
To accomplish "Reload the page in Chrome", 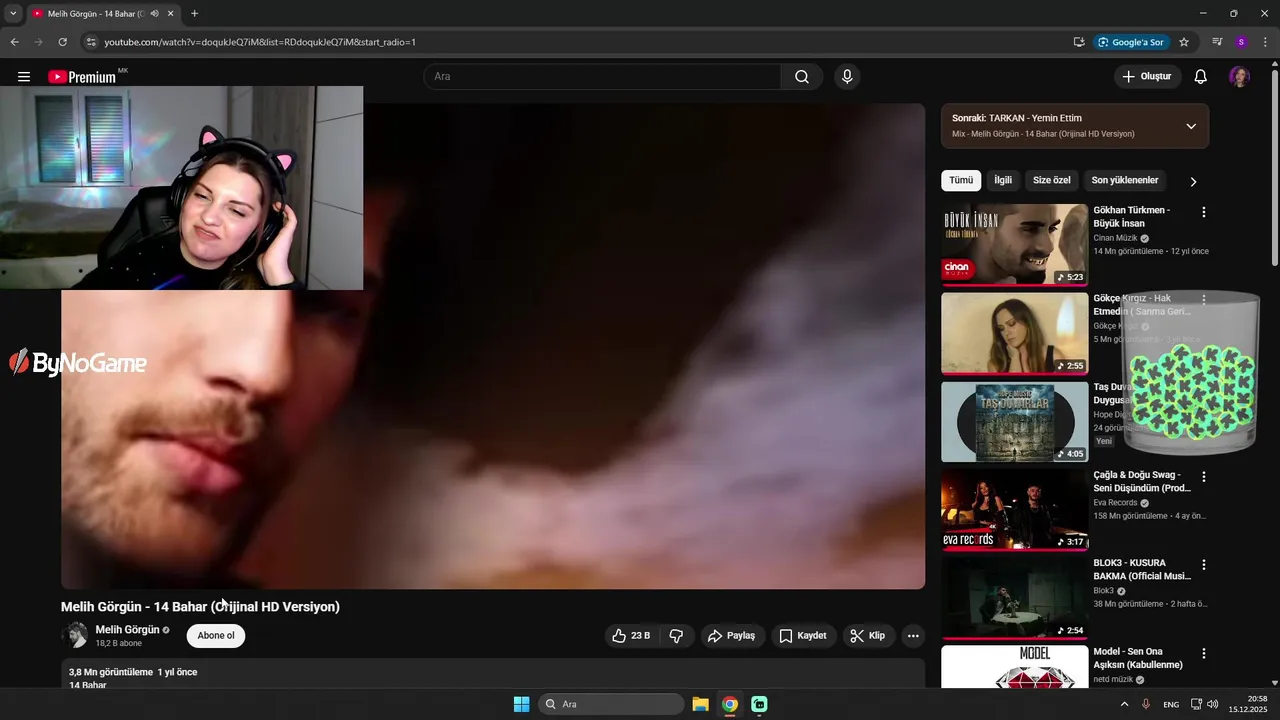I will point(62,42).
